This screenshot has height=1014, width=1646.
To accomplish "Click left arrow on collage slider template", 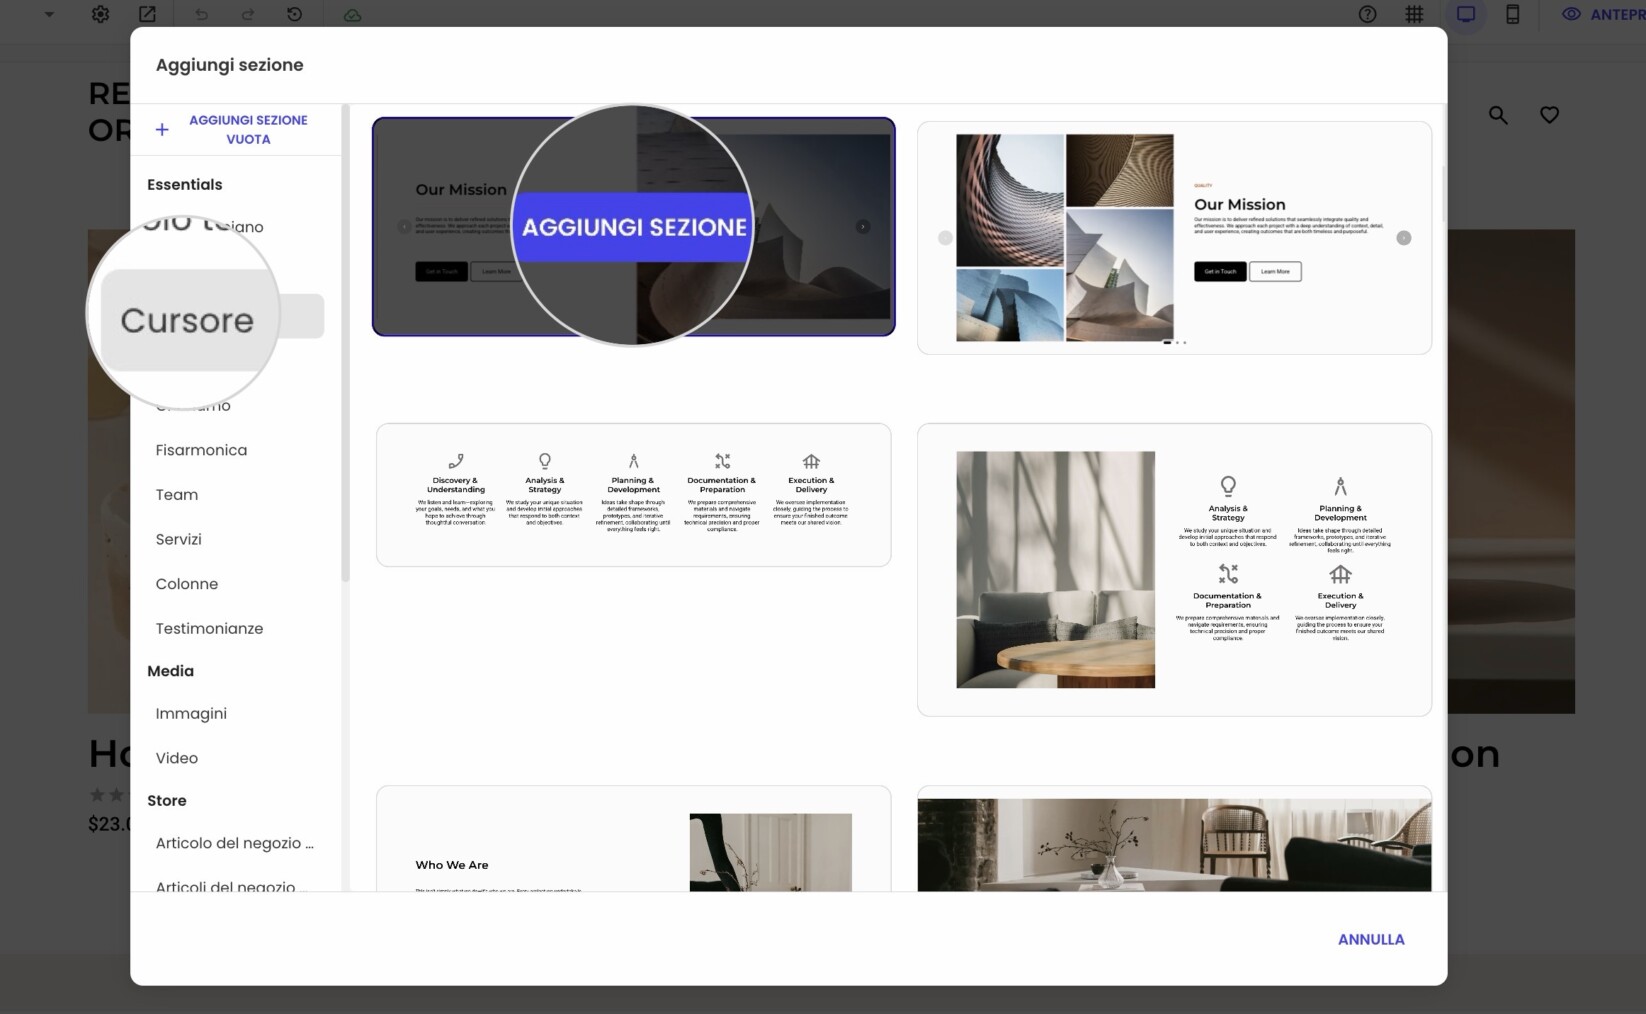I will point(945,238).
